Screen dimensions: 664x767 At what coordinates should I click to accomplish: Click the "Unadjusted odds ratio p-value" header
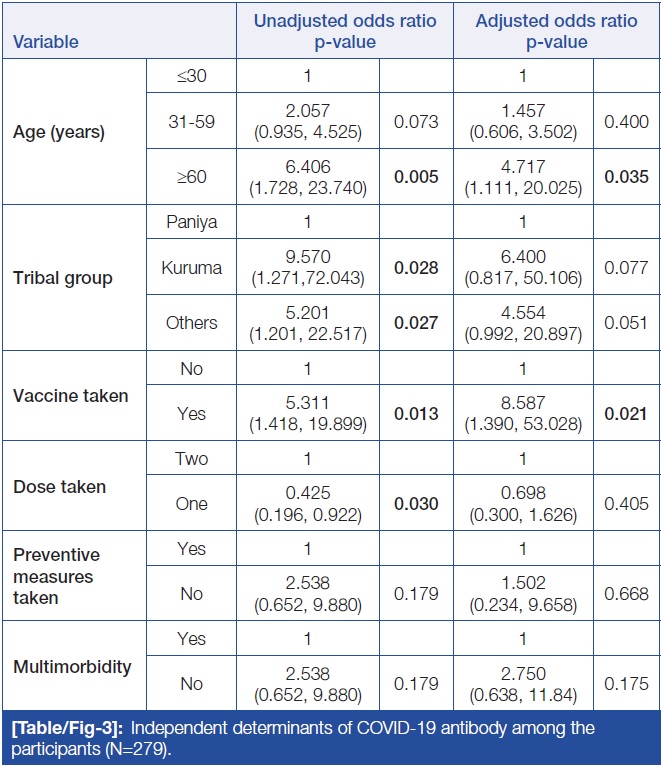coord(343,32)
